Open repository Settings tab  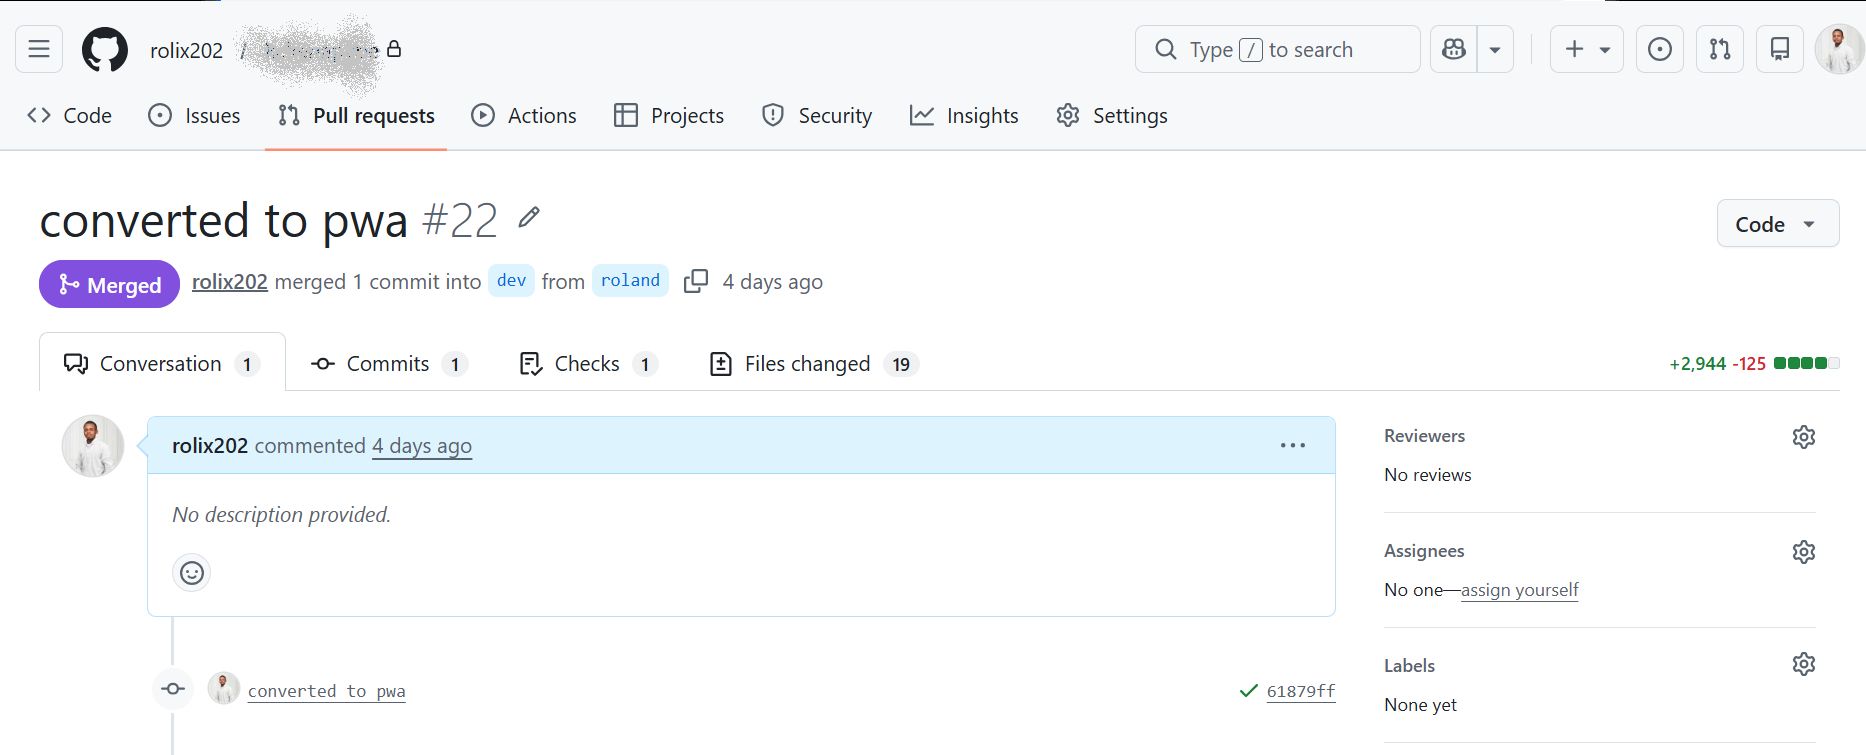1112,115
